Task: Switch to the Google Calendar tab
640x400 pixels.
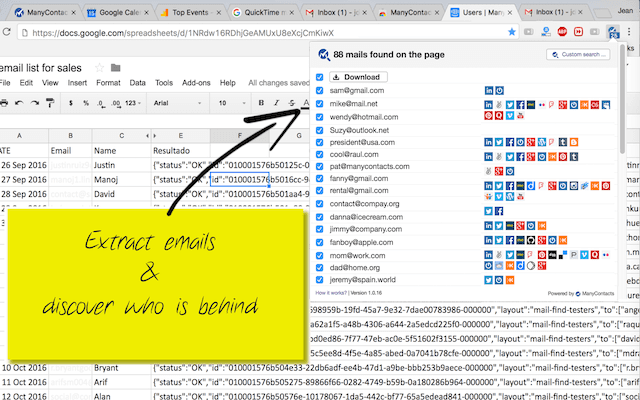Action: point(118,13)
